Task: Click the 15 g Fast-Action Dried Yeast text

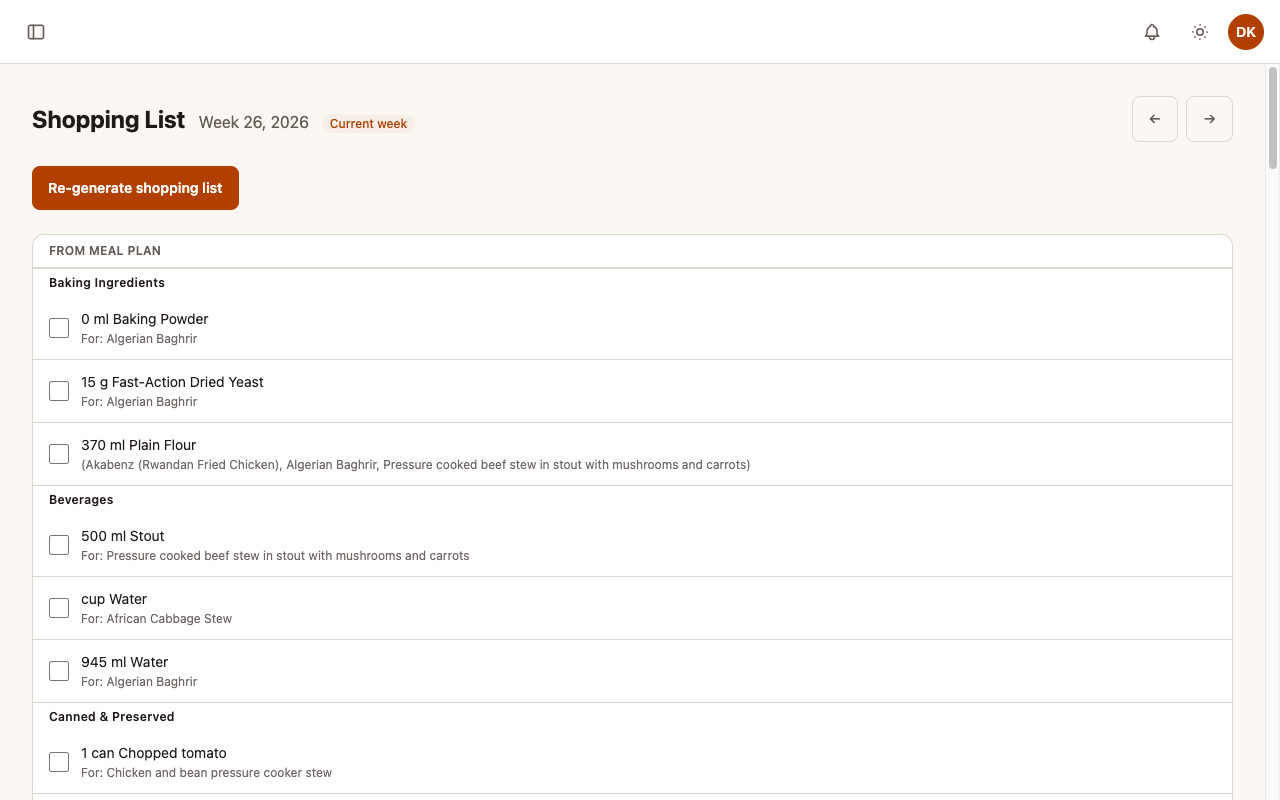Action: tap(172, 382)
